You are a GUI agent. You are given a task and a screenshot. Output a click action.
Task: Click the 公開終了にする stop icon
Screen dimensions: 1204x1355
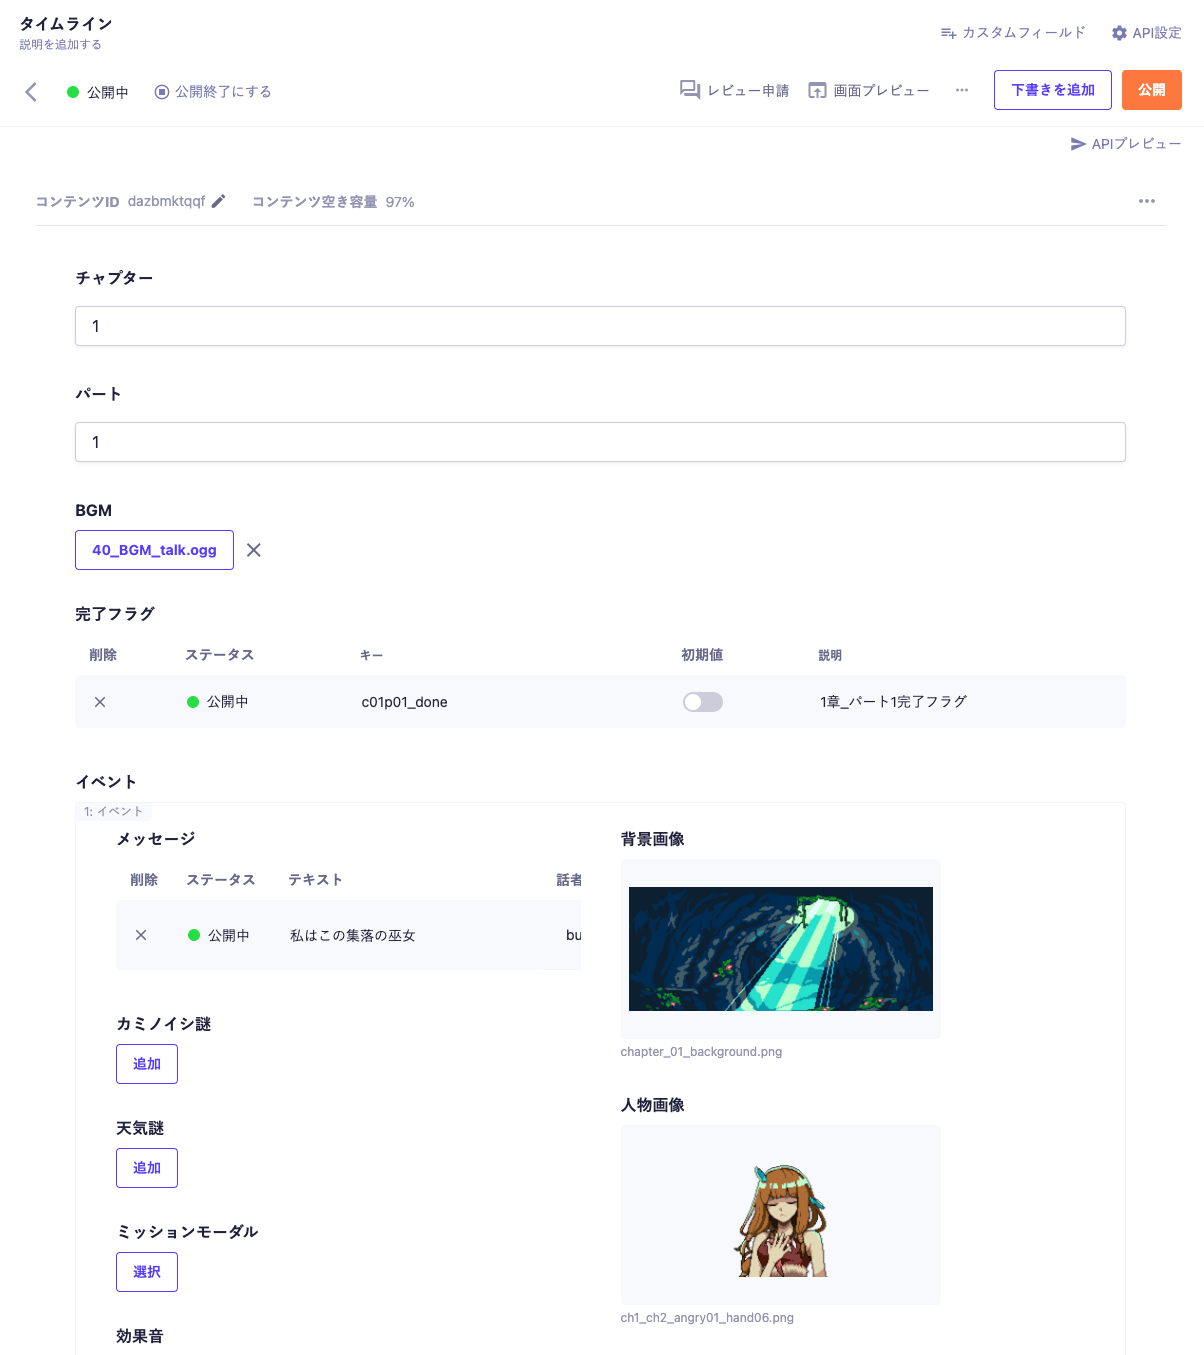(x=161, y=91)
